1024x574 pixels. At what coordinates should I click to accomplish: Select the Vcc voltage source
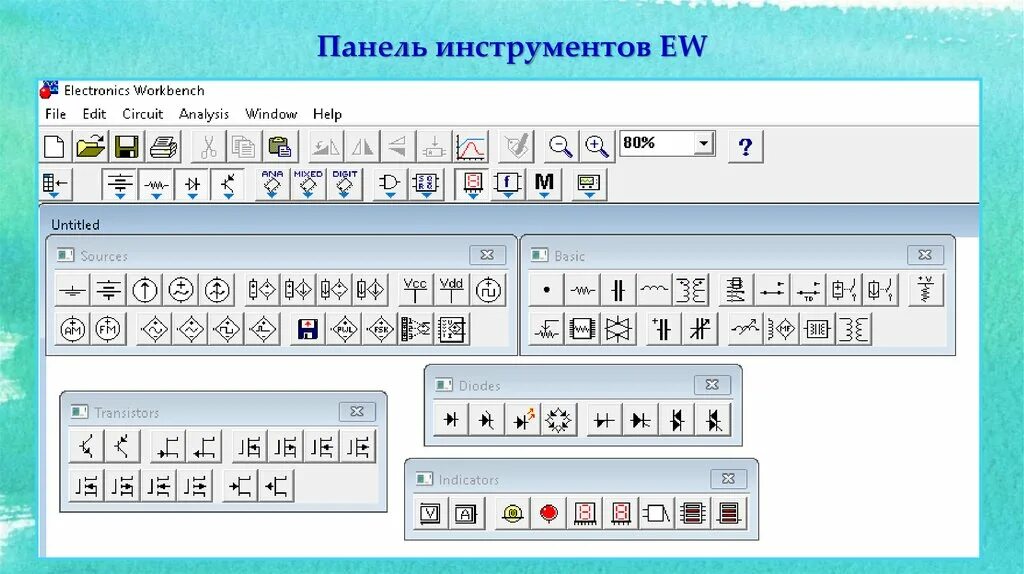pos(415,290)
